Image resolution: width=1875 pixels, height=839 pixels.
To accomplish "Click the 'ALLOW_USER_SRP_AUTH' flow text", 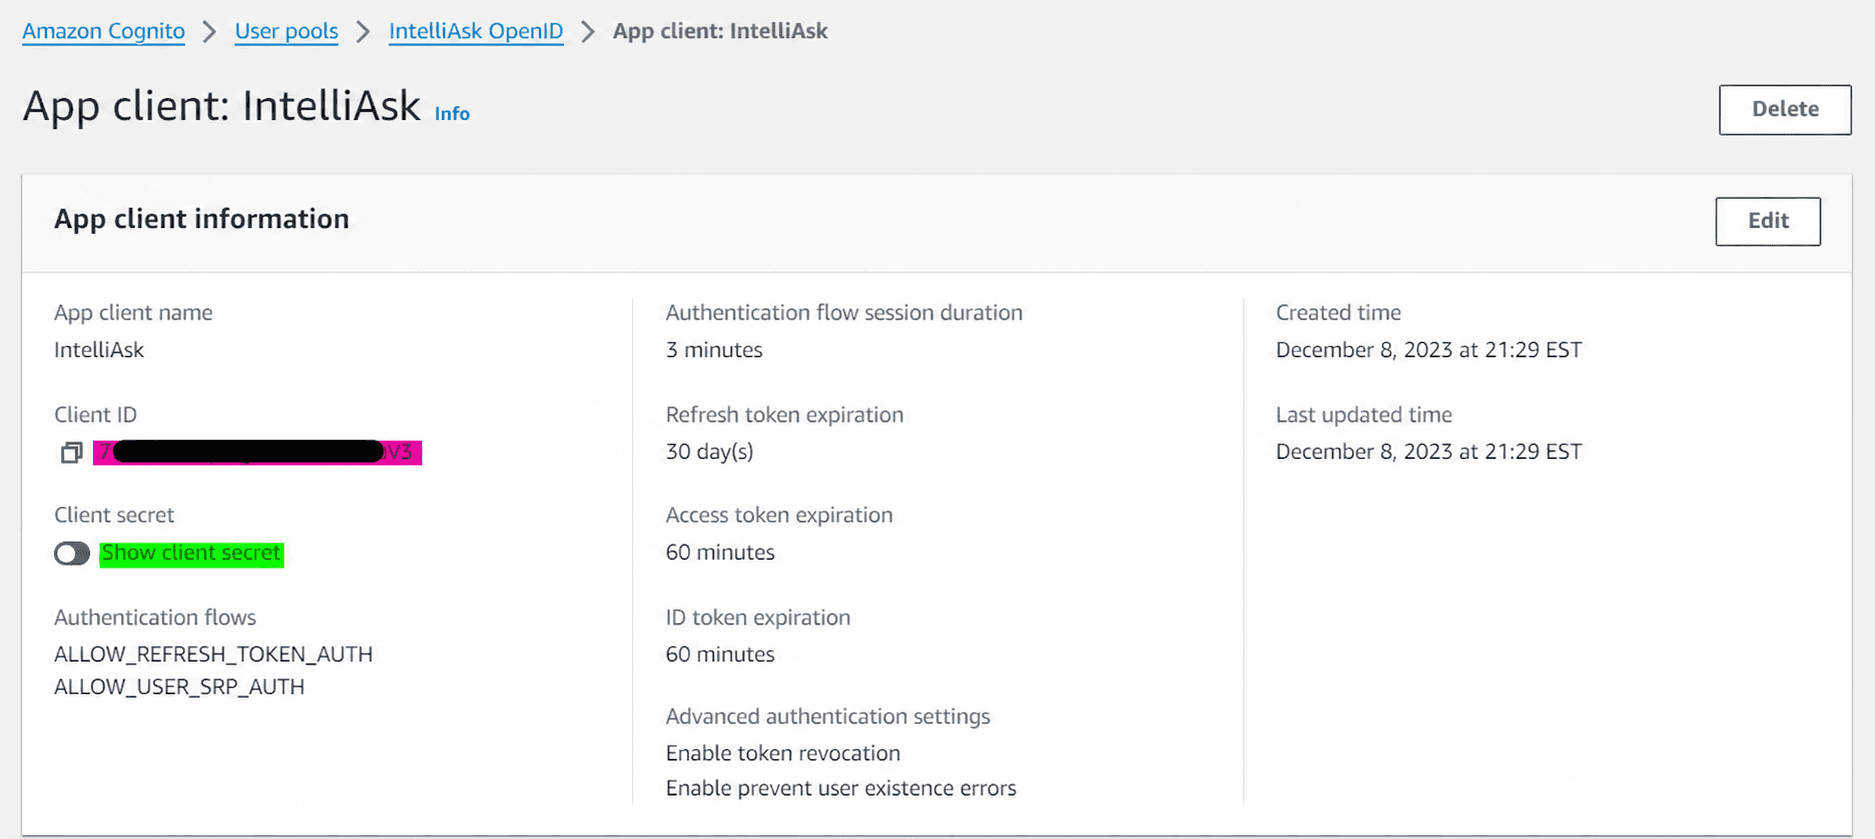I will (x=179, y=687).
